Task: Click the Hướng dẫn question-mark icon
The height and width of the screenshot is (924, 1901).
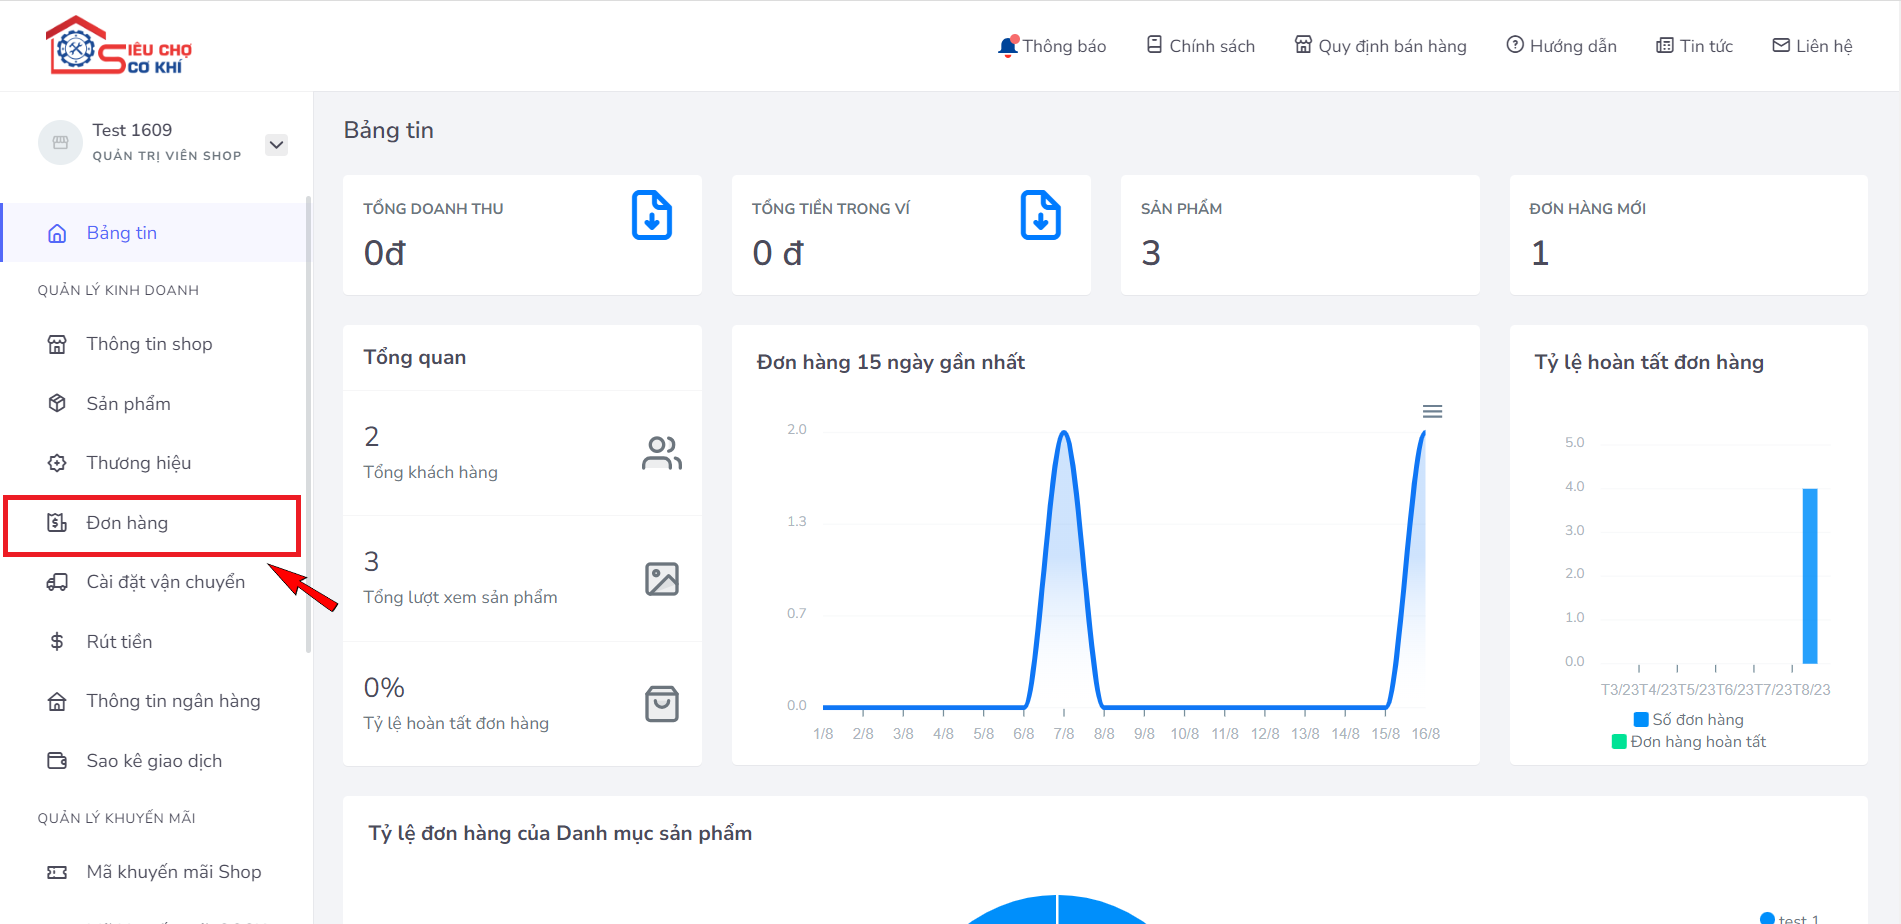Action: pos(1515,45)
